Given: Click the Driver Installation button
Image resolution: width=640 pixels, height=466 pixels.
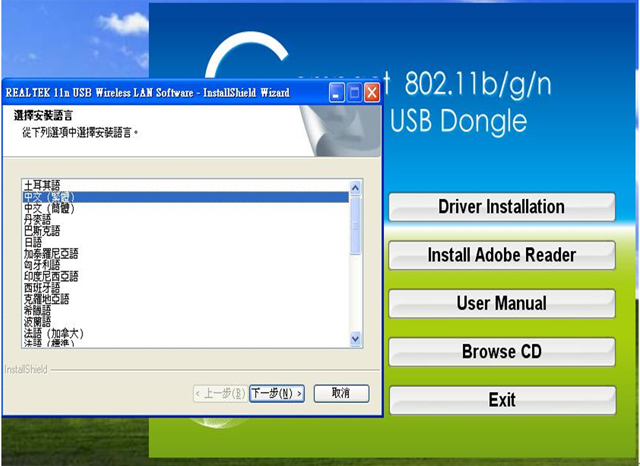Looking at the screenshot, I should pyautogui.click(x=502, y=207).
